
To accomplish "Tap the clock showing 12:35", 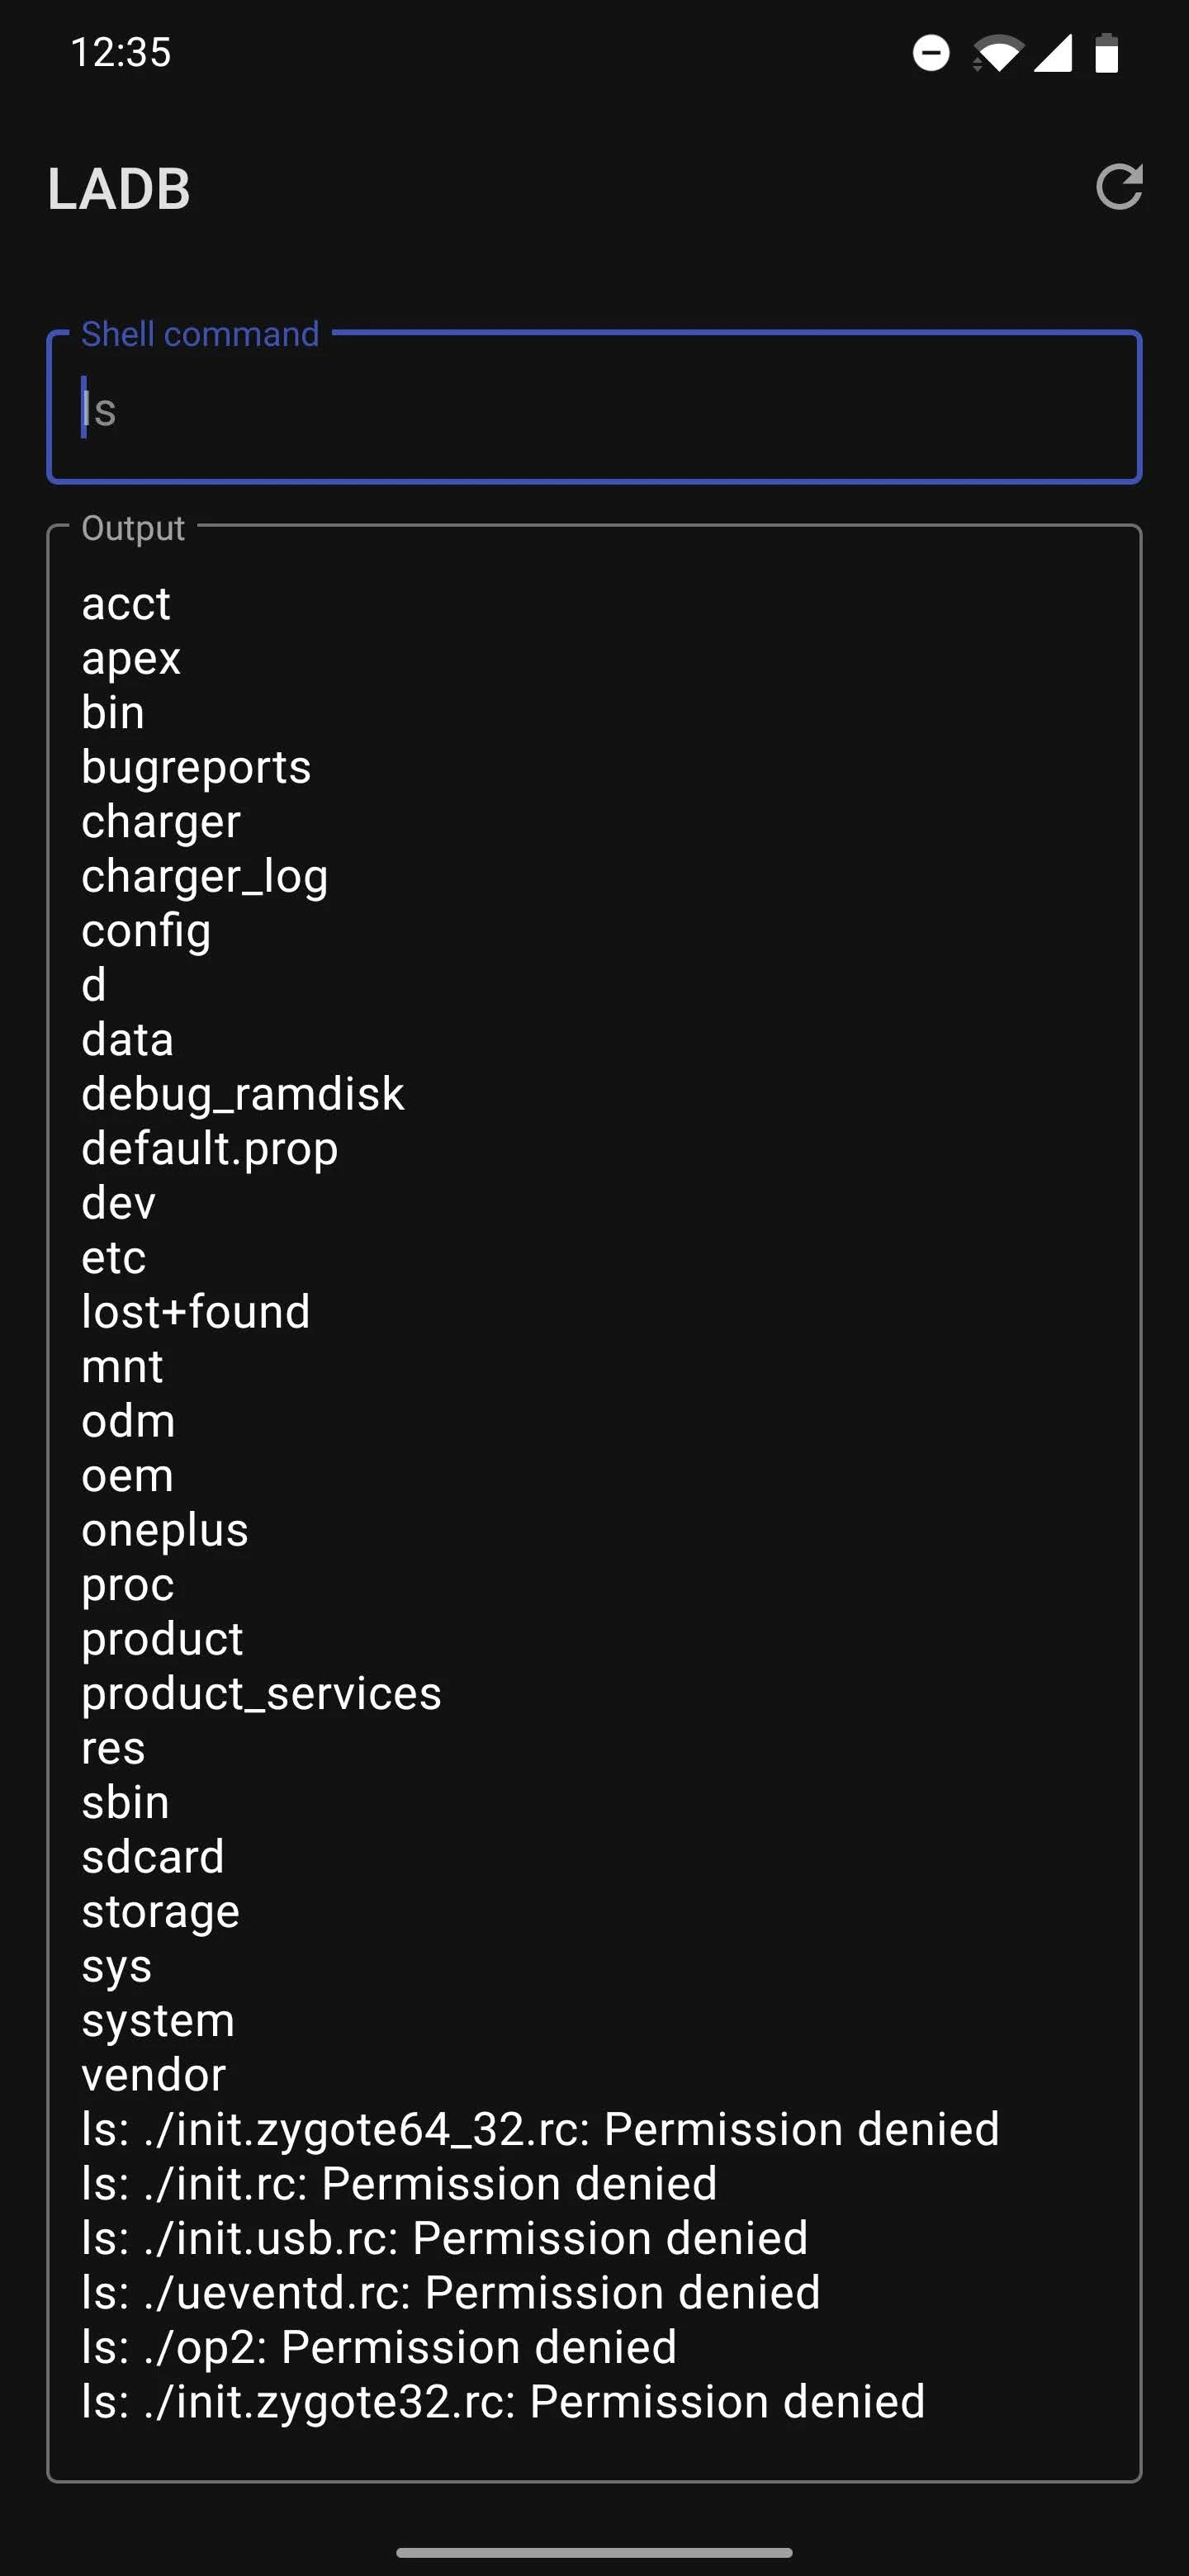I will point(122,53).
